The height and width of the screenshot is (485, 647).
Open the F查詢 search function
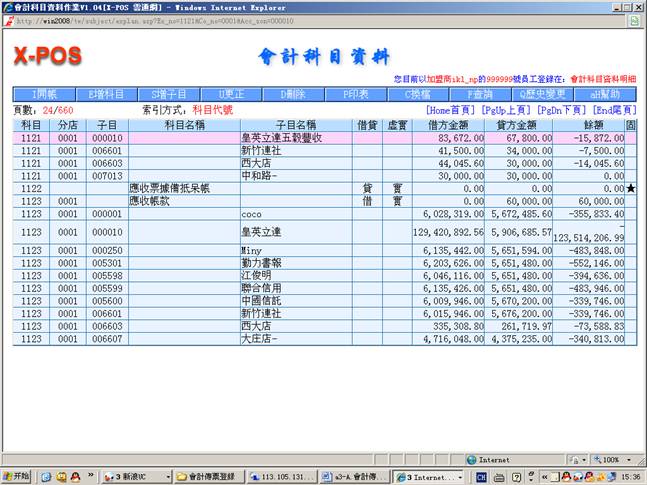pos(481,94)
